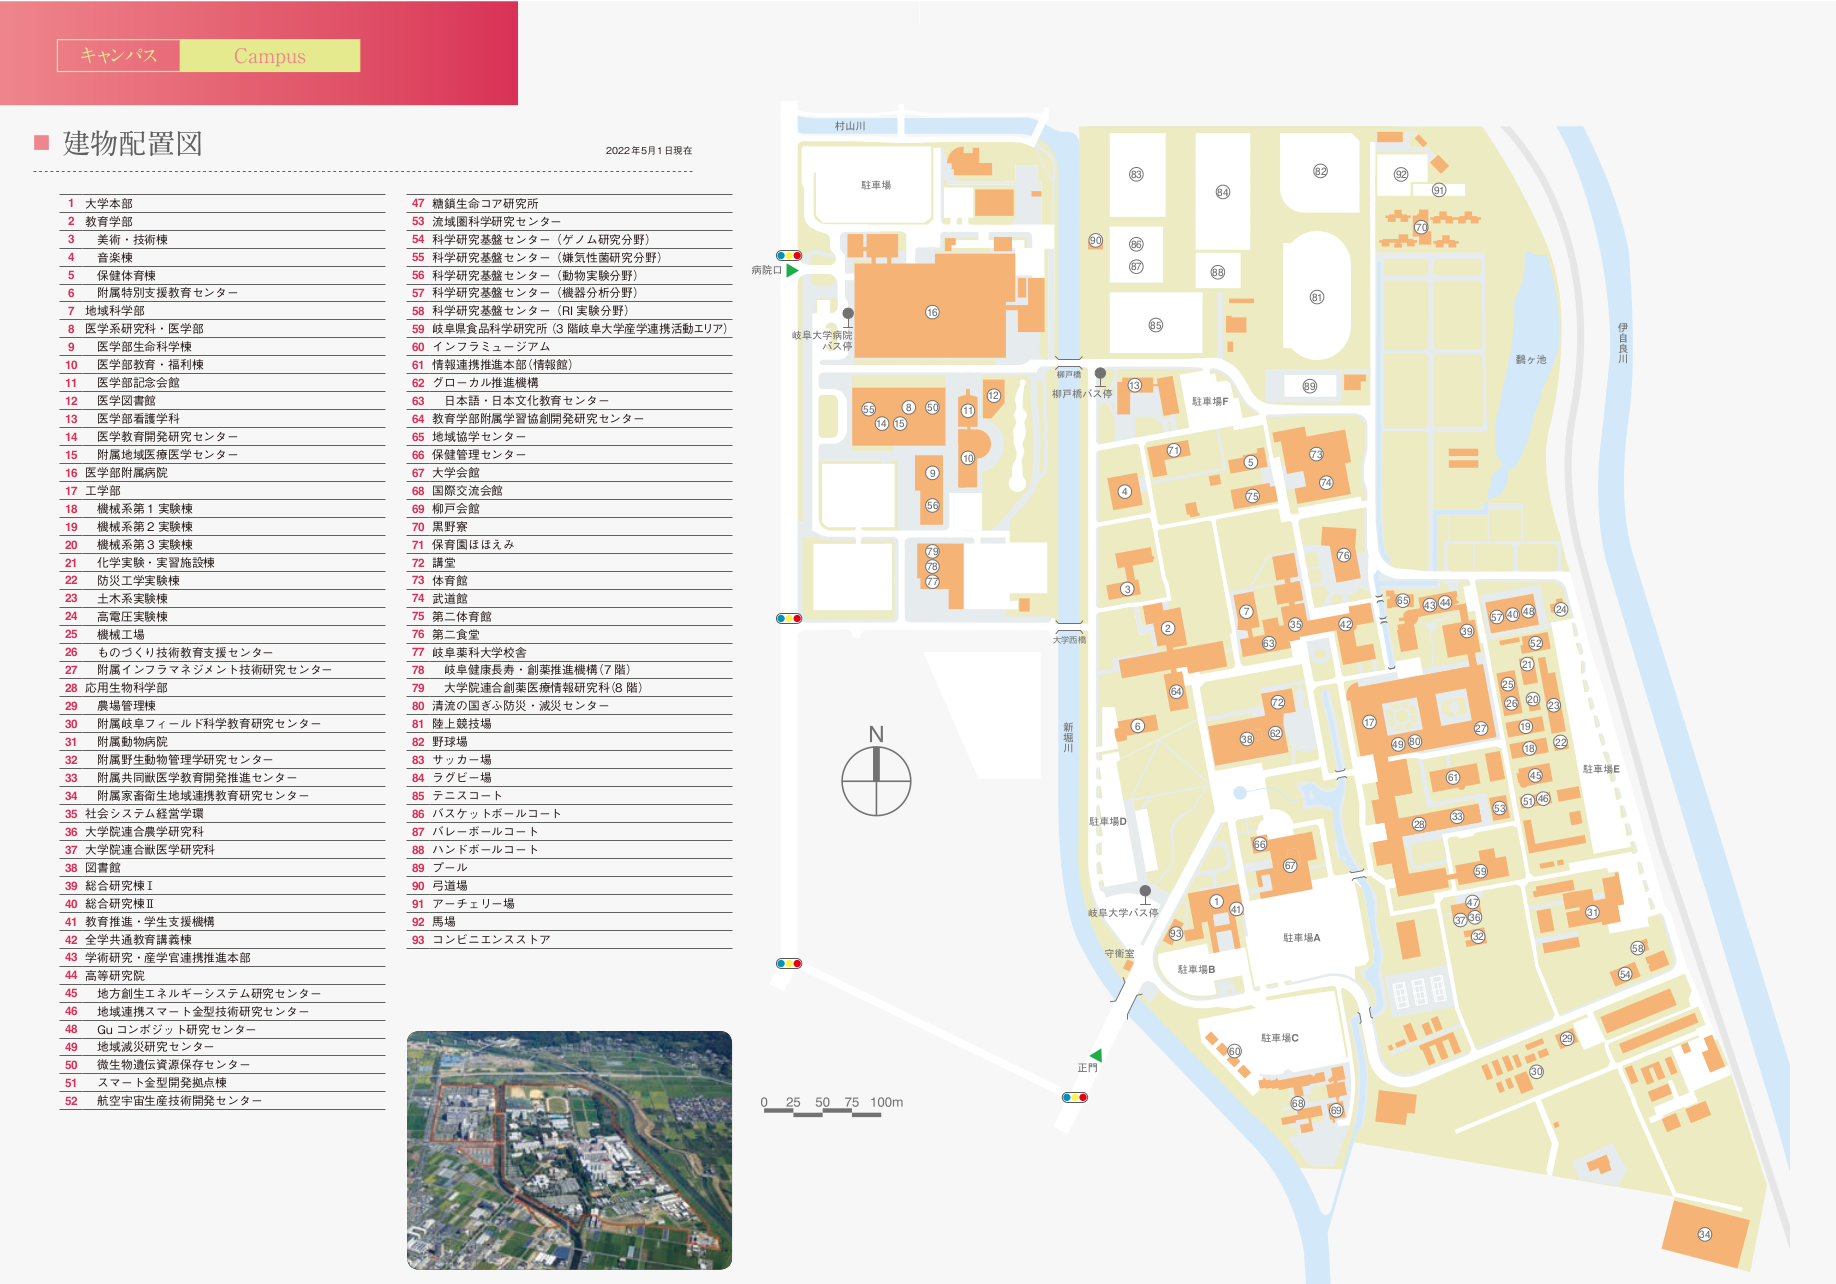
Task: Click legend entry 1 大学本部
Action: [108, 203]
